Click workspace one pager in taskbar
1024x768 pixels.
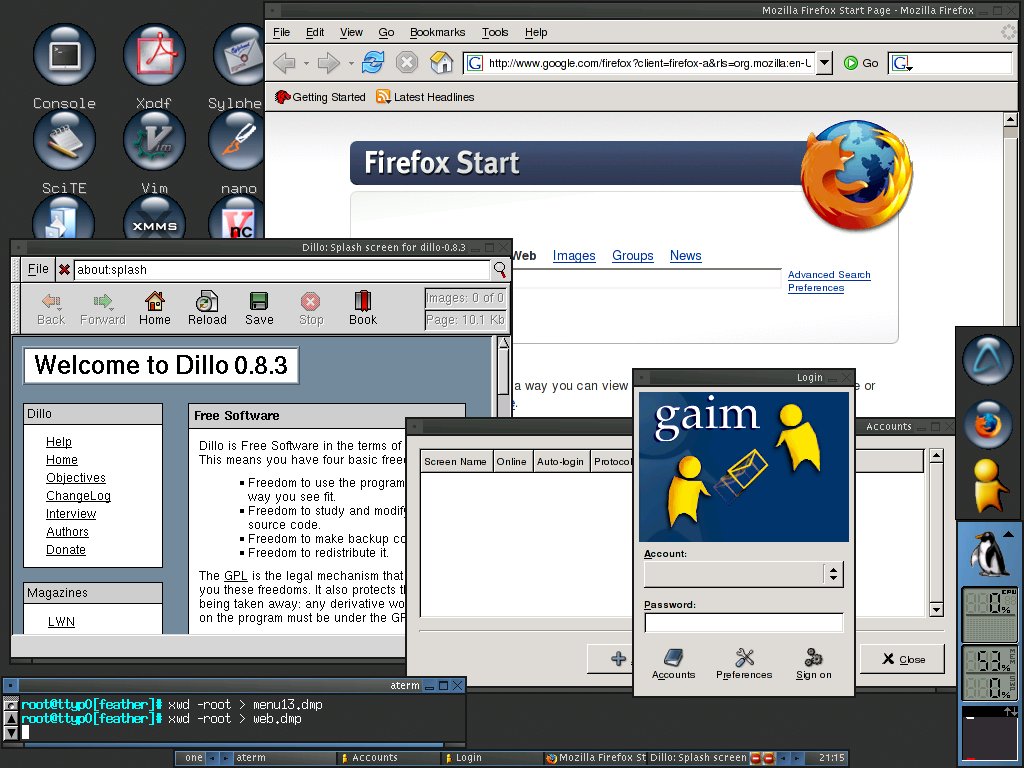193,758
